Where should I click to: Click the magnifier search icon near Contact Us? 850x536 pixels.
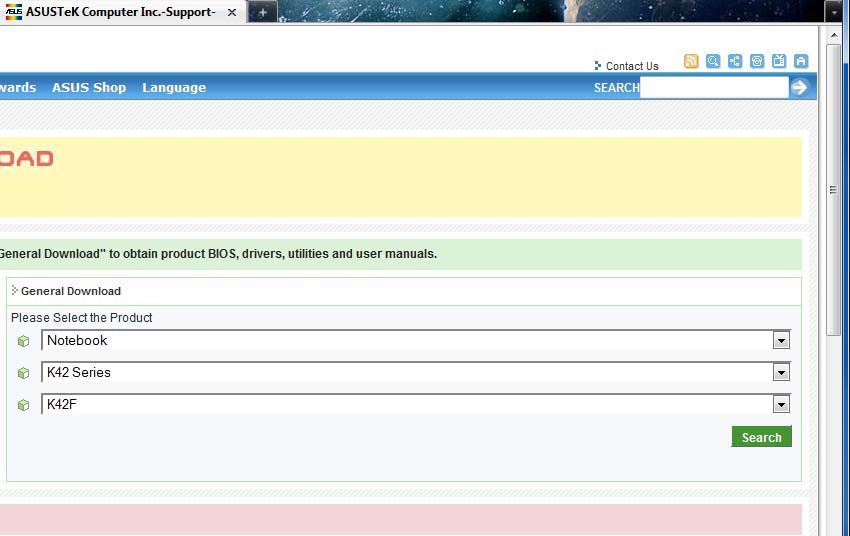click(713, 61)
